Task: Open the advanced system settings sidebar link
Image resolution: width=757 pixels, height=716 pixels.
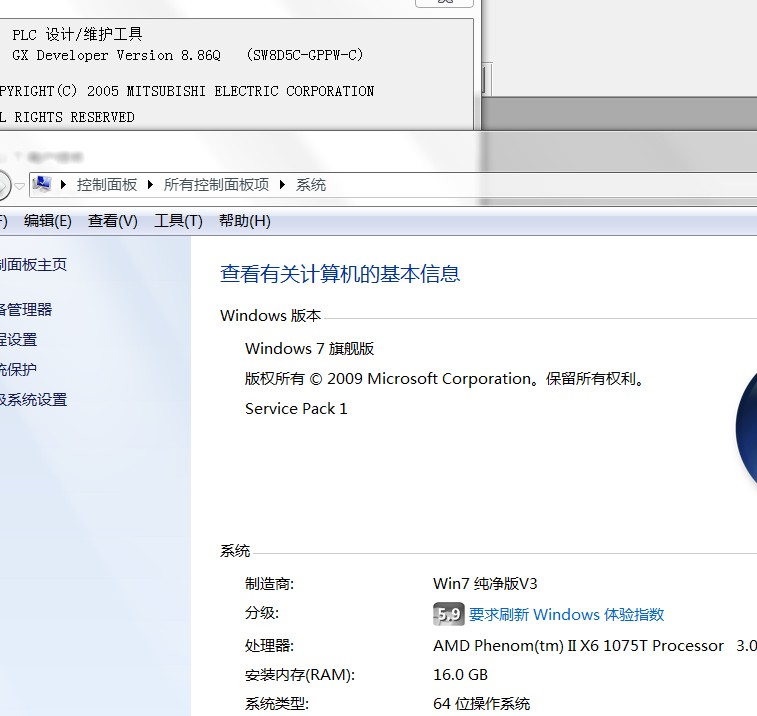Action: (x=33, y=400)
